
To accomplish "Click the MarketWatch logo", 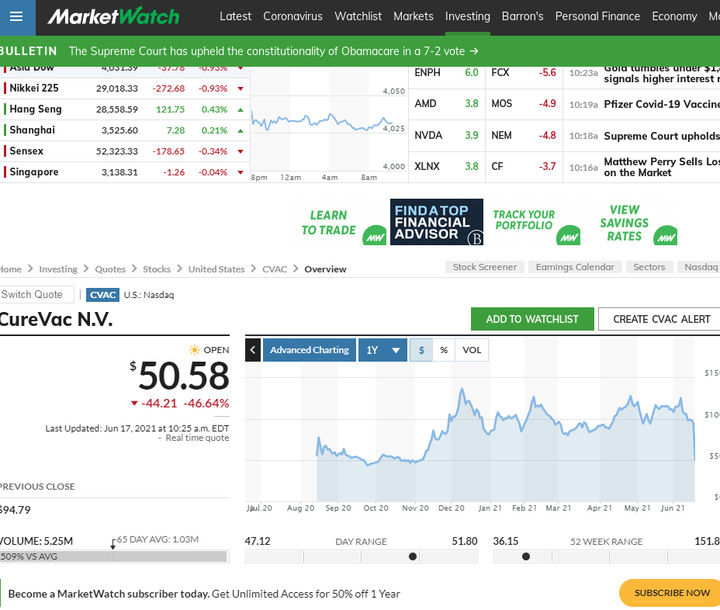I will point(113,17).
